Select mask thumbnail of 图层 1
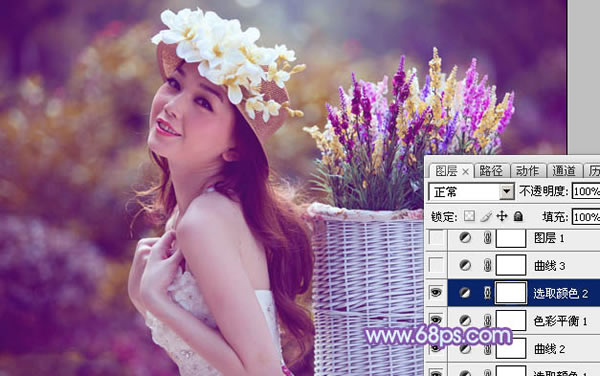The width and height of the screenshot is (600, 376). (x=511, y=238)
